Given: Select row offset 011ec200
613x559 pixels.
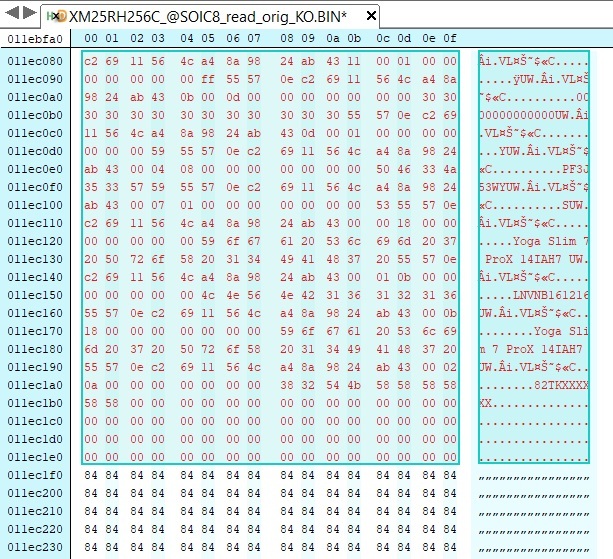Looking at the screenshot, I should click(x=35, y=493).
